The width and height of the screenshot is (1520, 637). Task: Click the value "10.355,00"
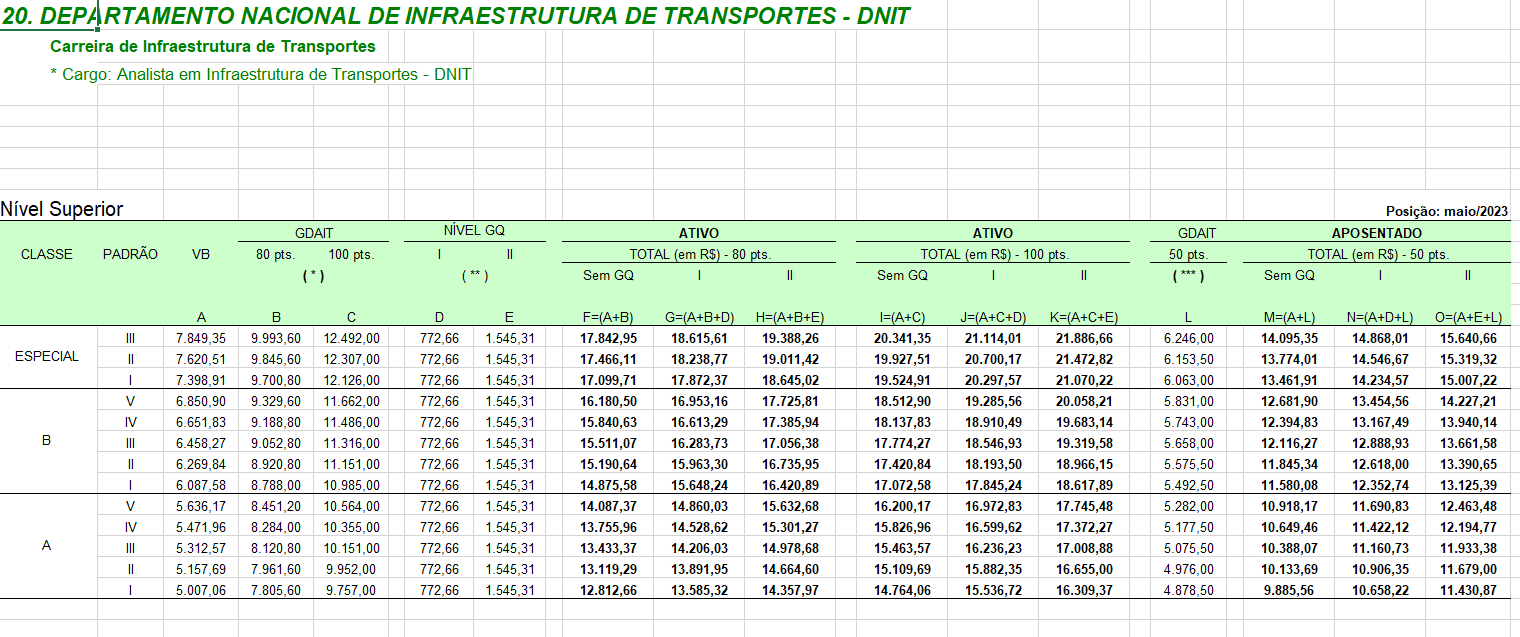click(351, 527)
